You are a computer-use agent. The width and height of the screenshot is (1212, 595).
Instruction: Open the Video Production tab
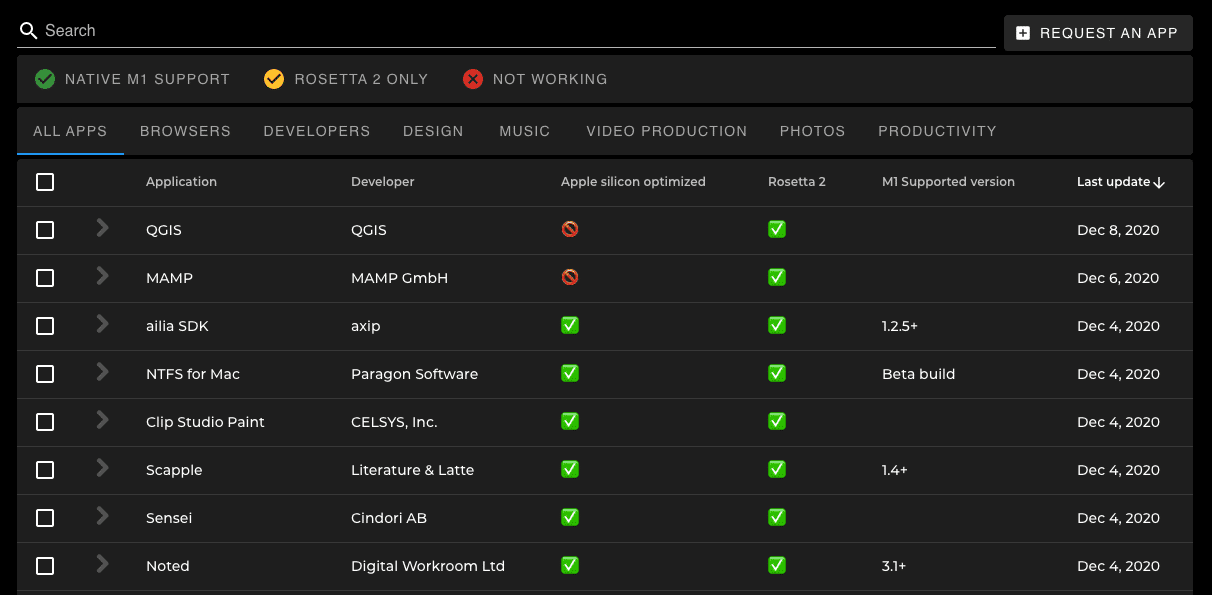[667, 131]
